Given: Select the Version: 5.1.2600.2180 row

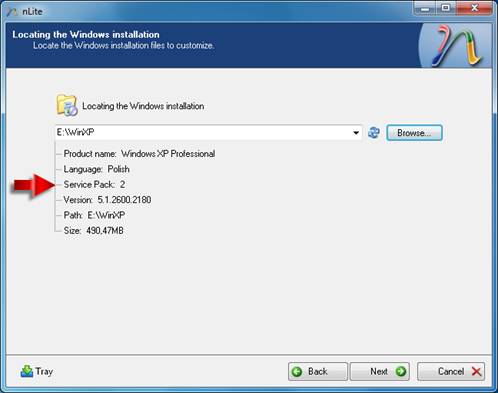Looking at the screenshot, I should point(107,200).
